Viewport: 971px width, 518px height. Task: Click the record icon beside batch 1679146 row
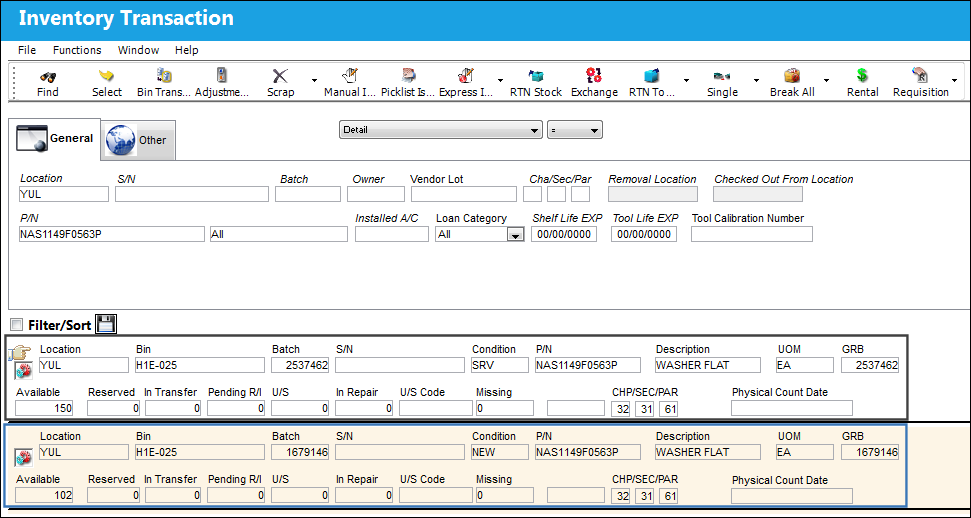[x=23, y=458]
